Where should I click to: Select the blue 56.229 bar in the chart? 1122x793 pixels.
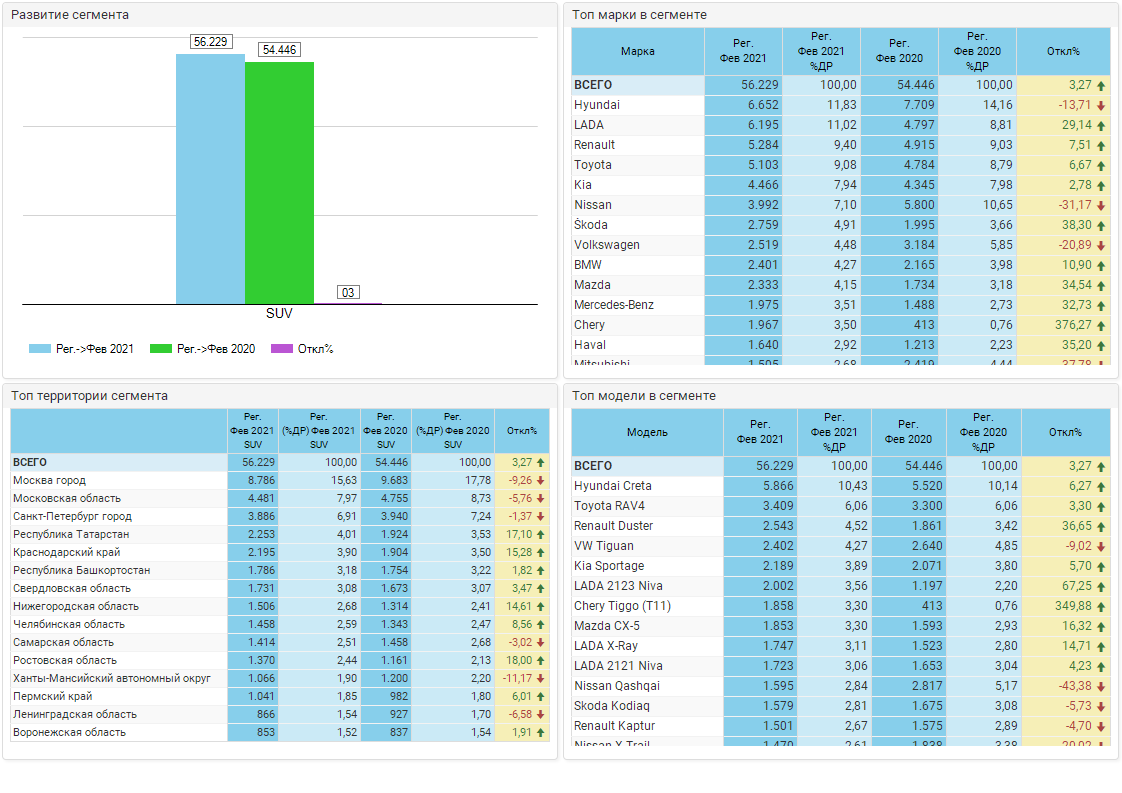210,180
